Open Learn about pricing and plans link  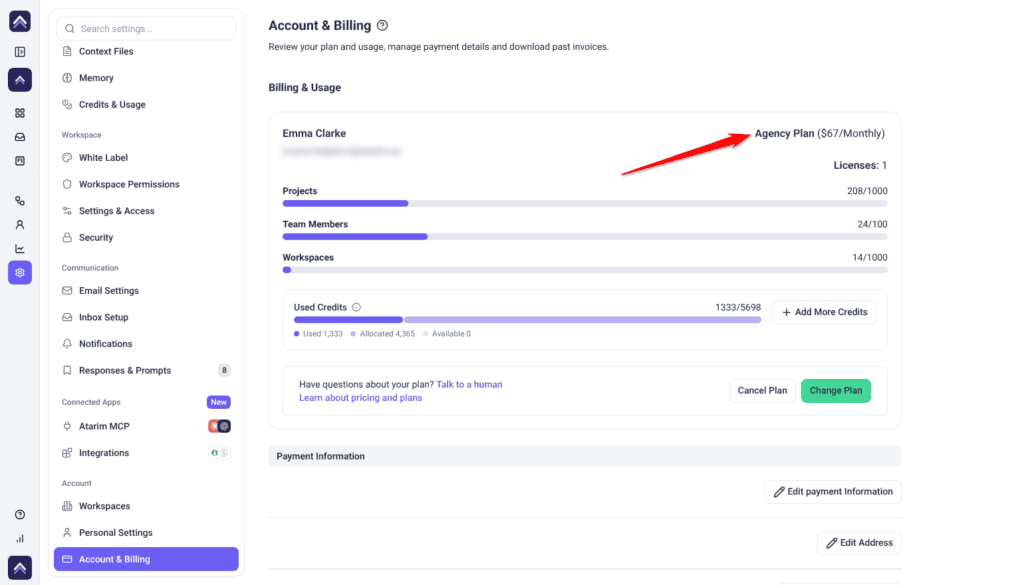[360, 398]
